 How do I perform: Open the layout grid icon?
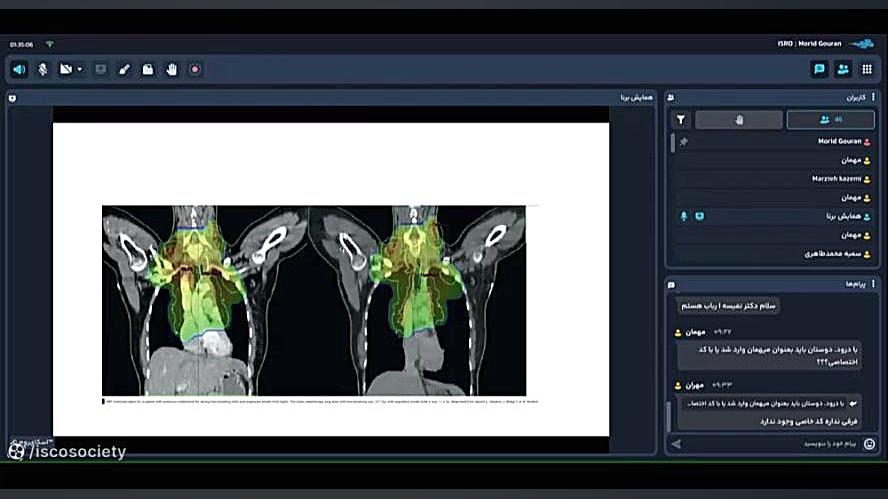(x=866, y=69)
